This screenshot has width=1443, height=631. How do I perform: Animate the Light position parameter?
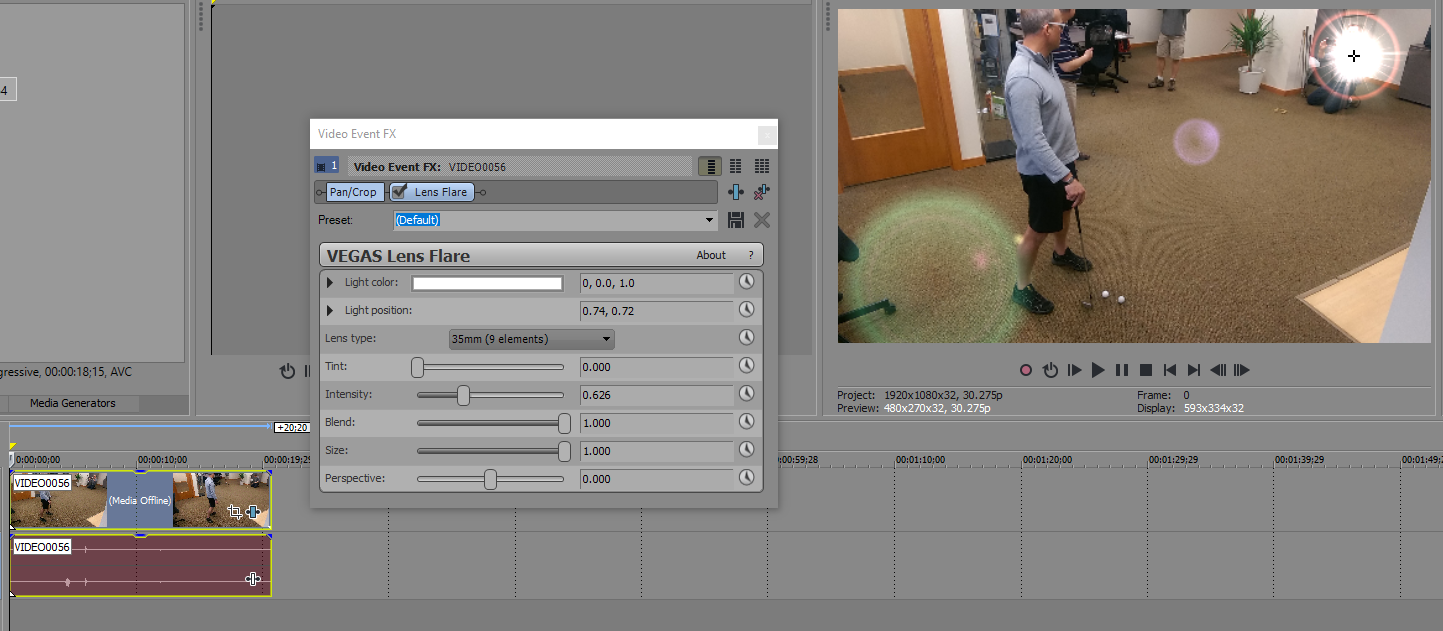coord(746,310)
